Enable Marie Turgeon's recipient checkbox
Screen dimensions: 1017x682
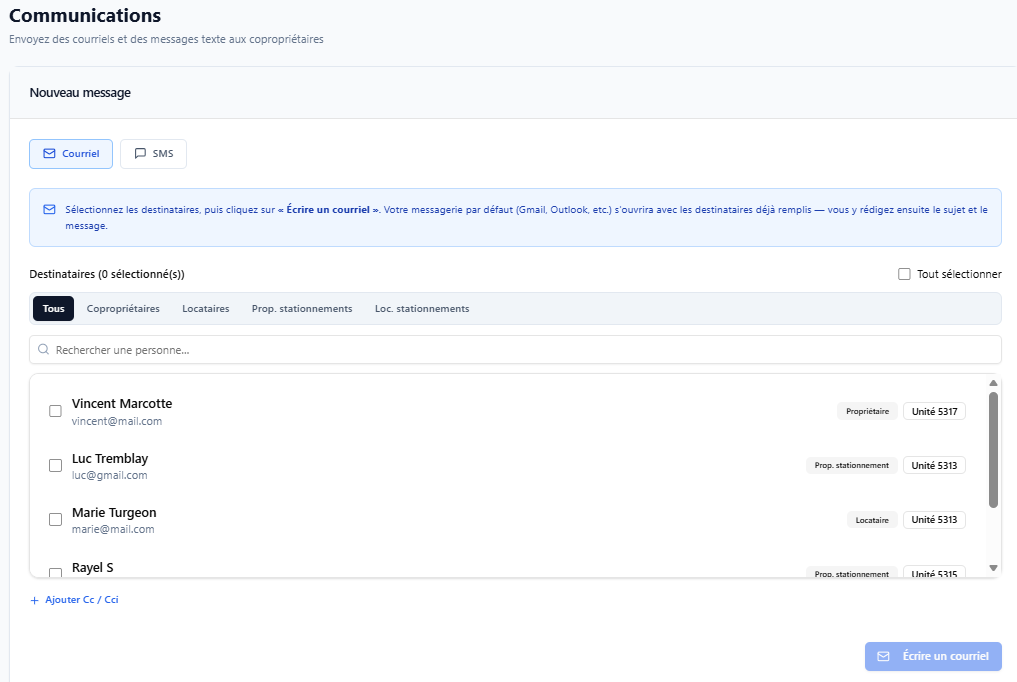(x=56, y=519)
